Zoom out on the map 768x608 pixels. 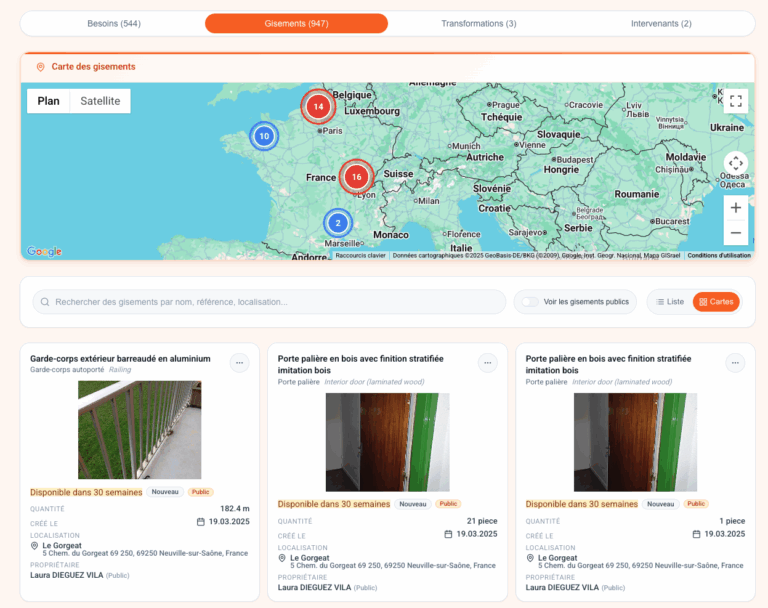click(736, 233)
